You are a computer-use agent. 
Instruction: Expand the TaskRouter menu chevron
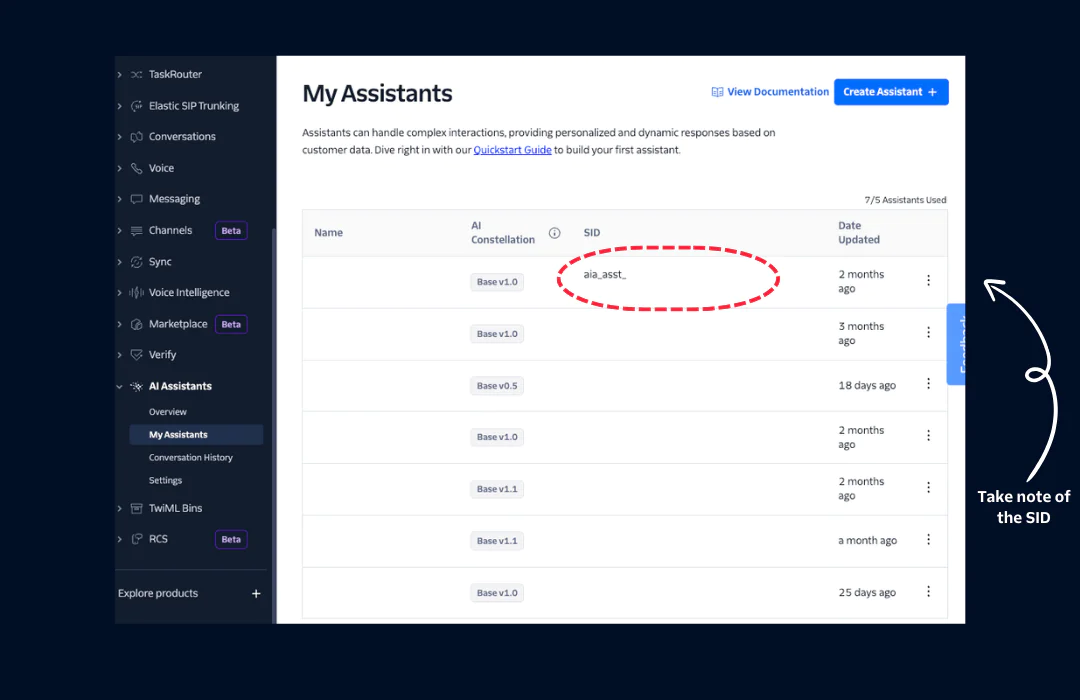(120, 74)
